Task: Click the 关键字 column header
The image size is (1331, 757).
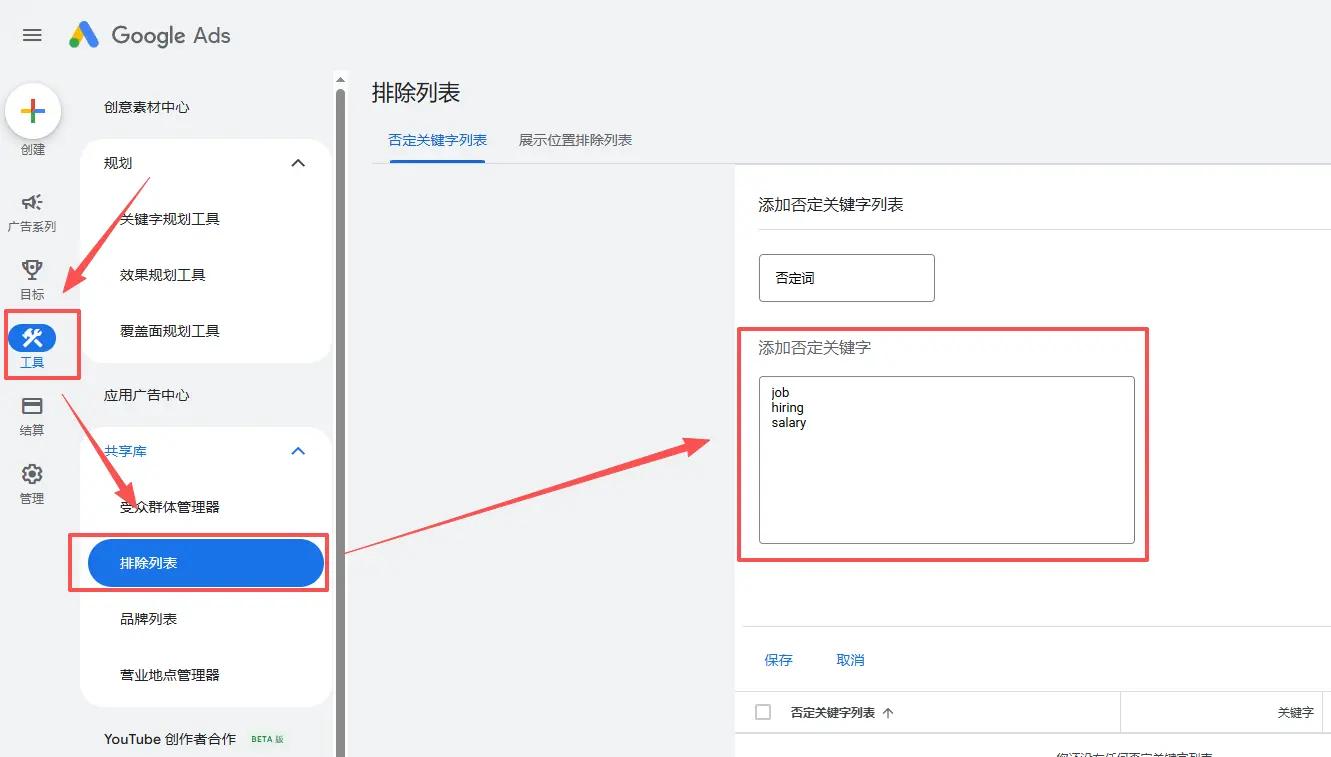Action: (x=1295, y=713)
